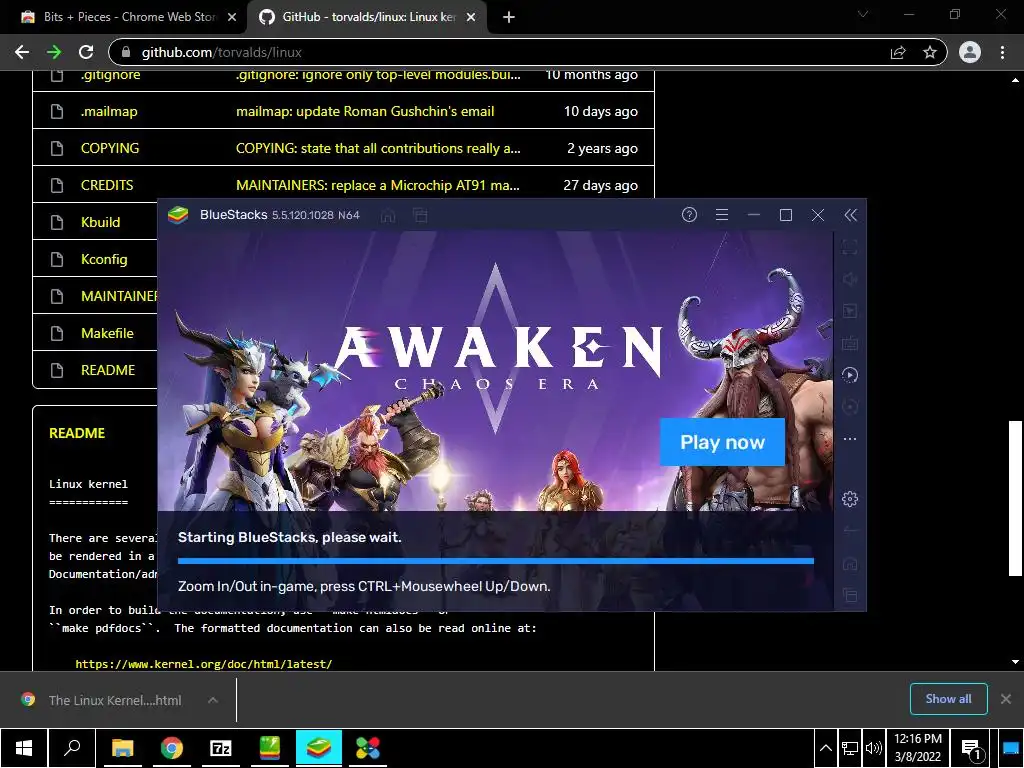This screenshot has width=1024, height=768.
Task: Open the BlueStacks hamburger menu
Action: (722, 215)
